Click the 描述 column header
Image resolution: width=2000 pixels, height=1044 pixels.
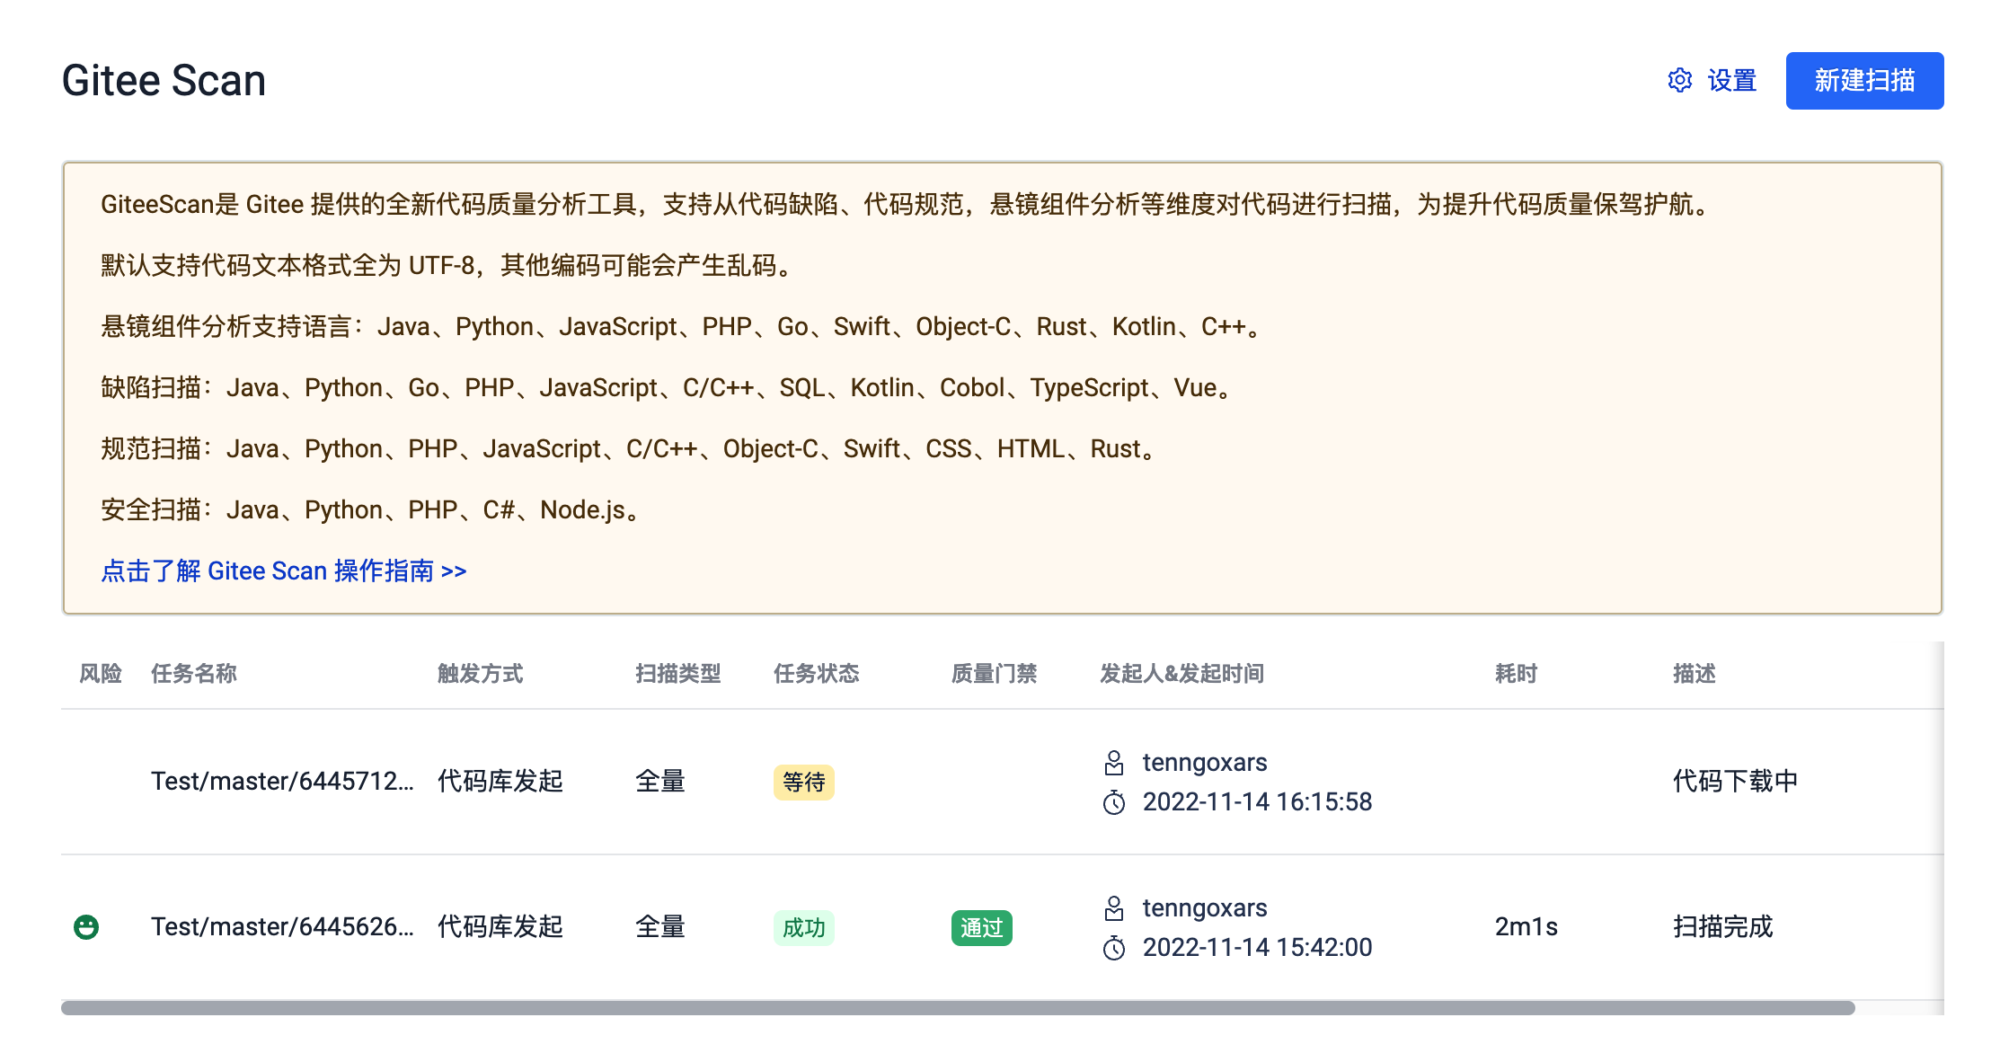(x=1694, y=674)
